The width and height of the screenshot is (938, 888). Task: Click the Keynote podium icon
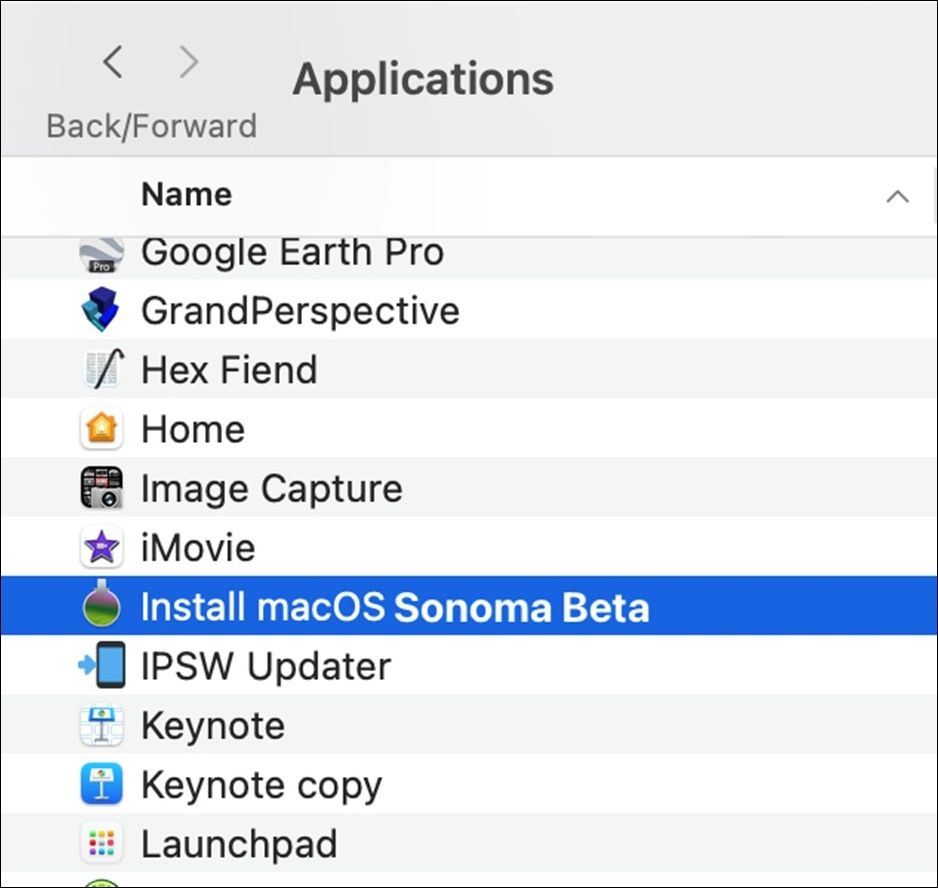coord(101,726)
